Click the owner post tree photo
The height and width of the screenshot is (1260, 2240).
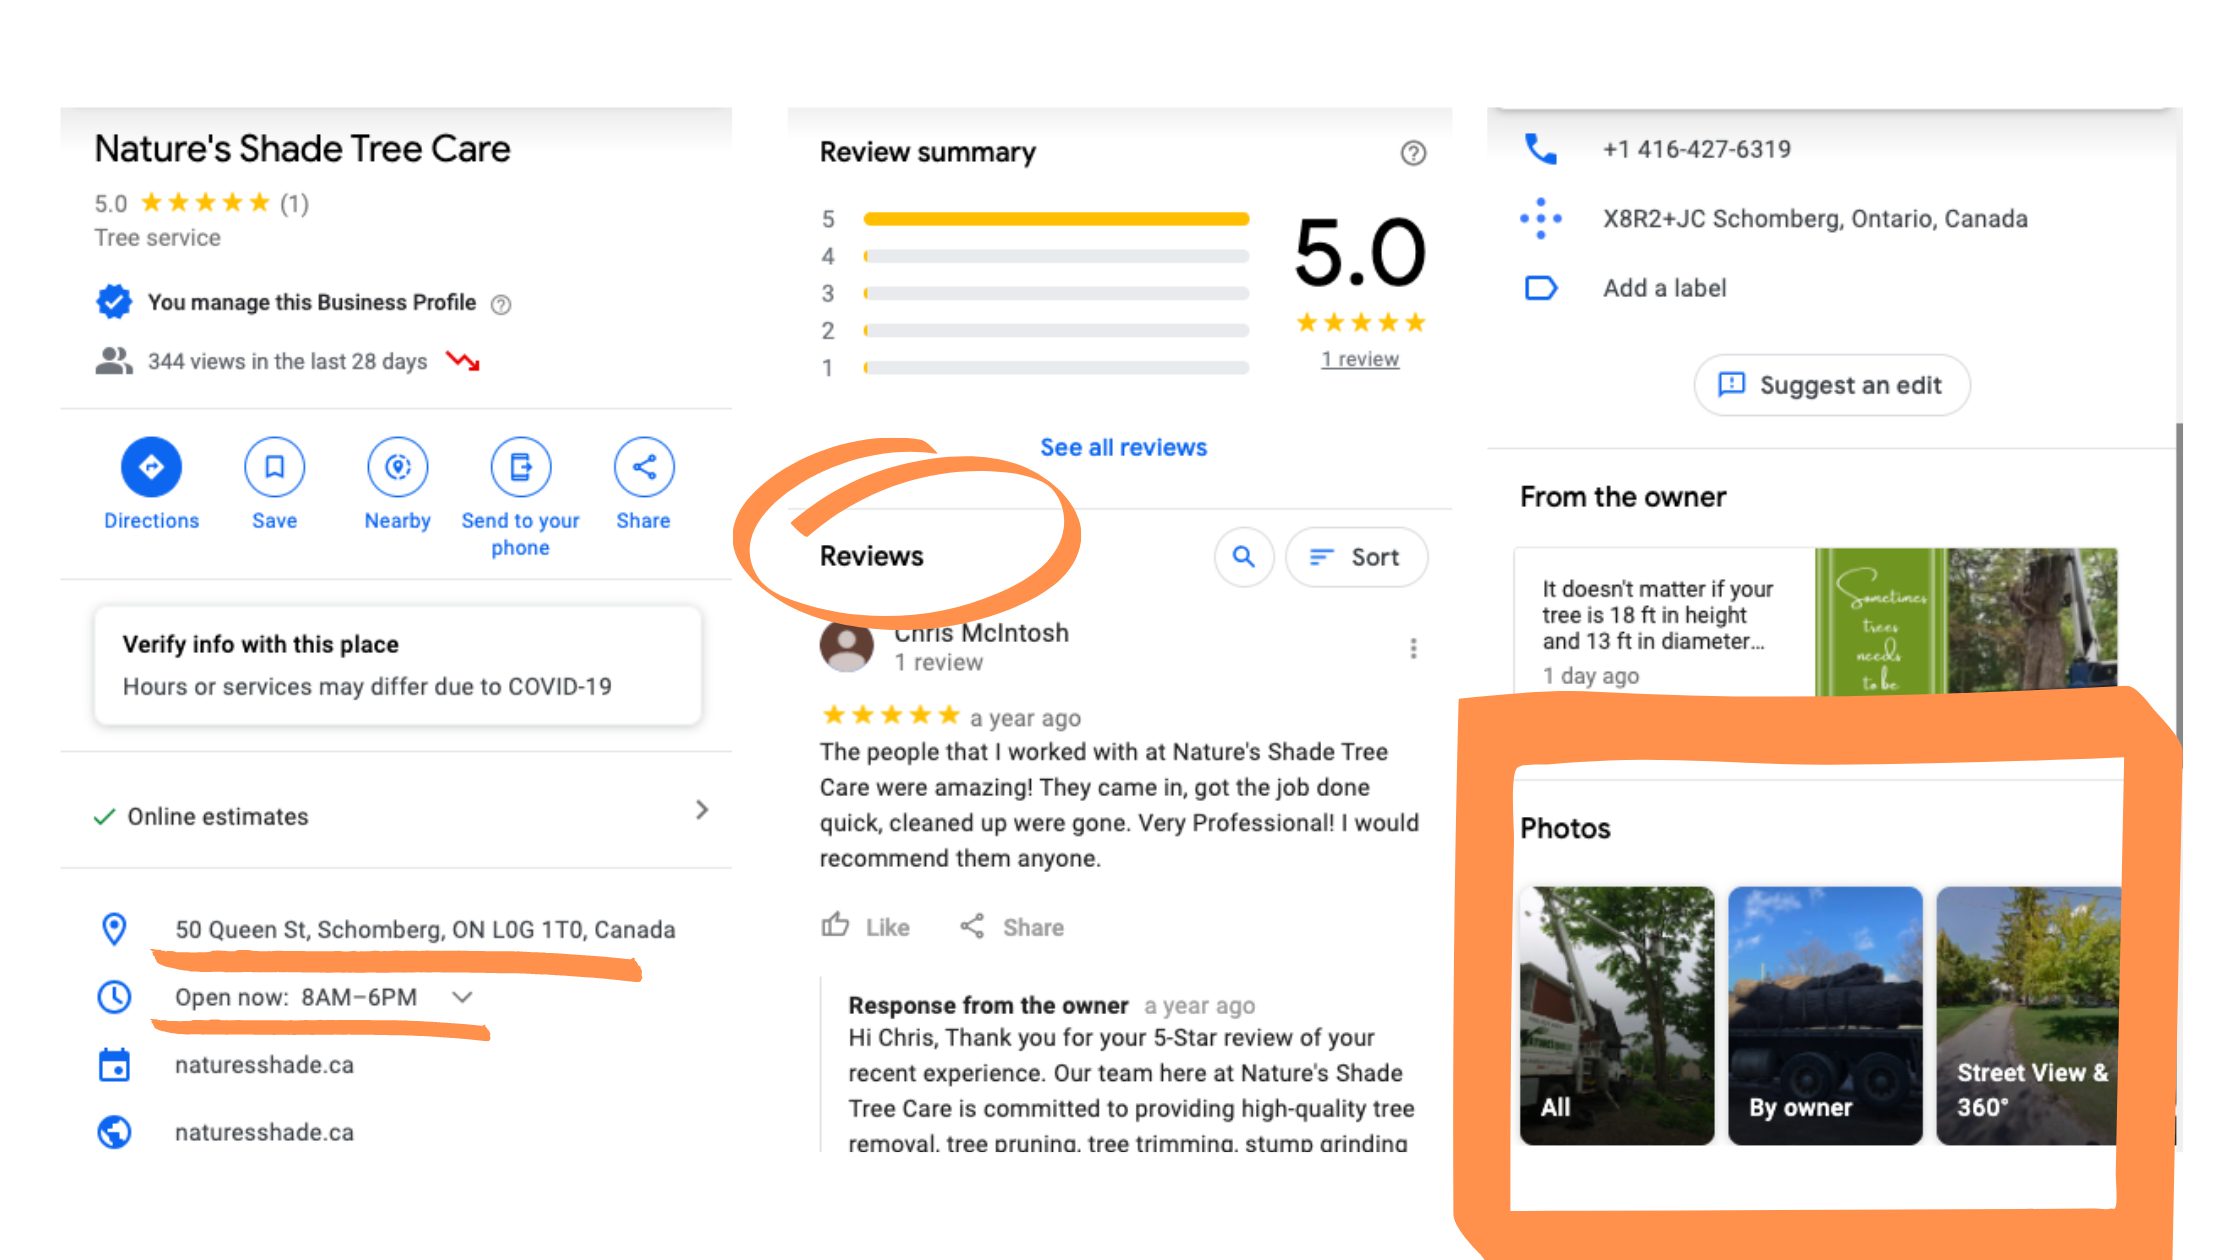click(2032, 620)
